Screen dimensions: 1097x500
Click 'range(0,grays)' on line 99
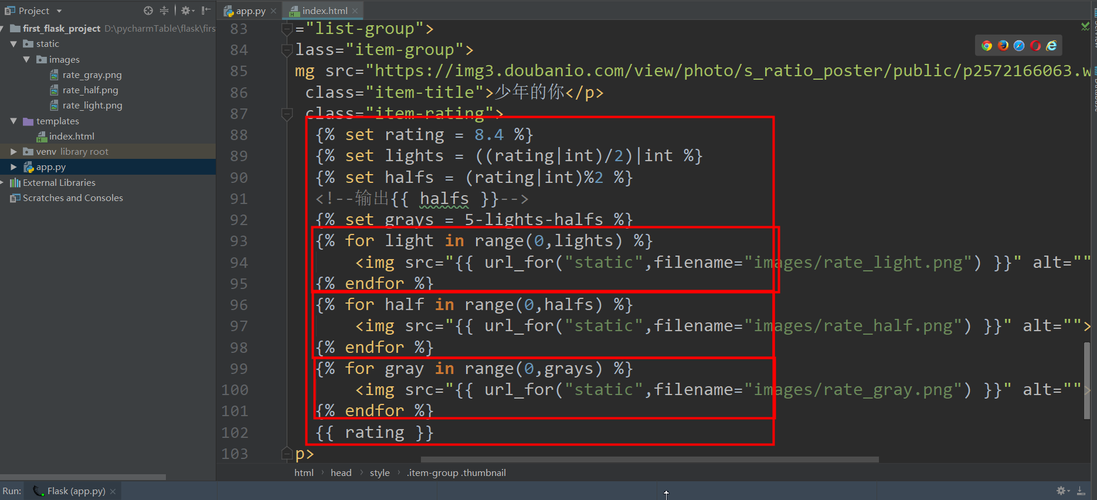pos(535,369)
